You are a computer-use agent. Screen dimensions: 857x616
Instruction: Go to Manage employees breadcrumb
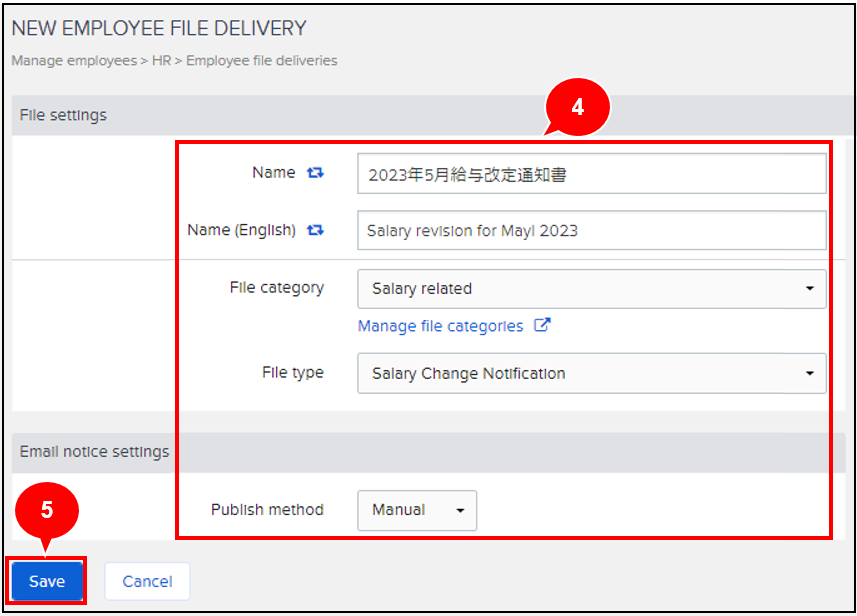click(74, 61)
